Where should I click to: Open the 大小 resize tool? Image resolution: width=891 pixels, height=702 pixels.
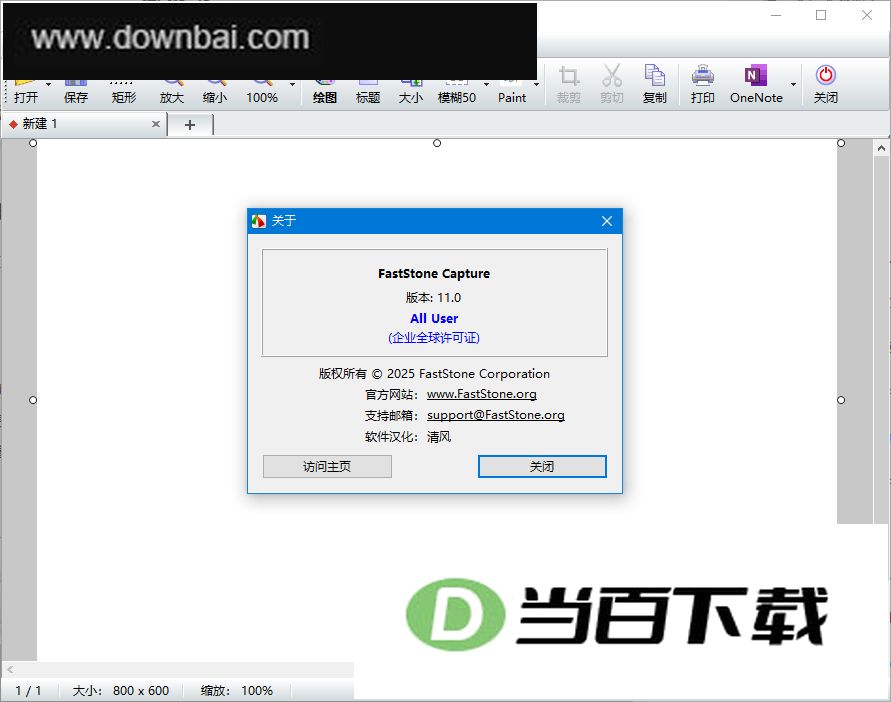point(411,91)
